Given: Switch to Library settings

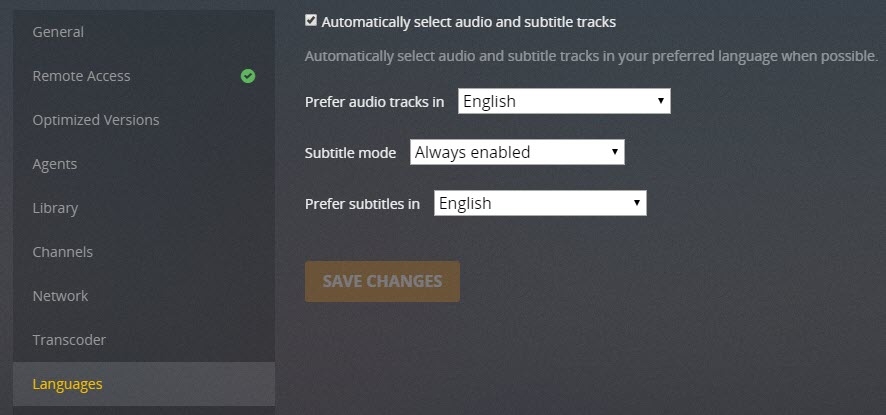Looking at the screenshot, I should click(55, 208).
